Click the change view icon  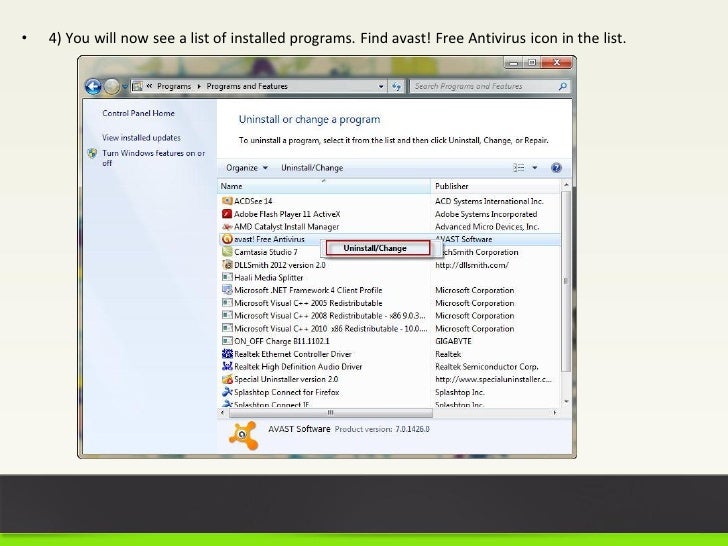519,168
